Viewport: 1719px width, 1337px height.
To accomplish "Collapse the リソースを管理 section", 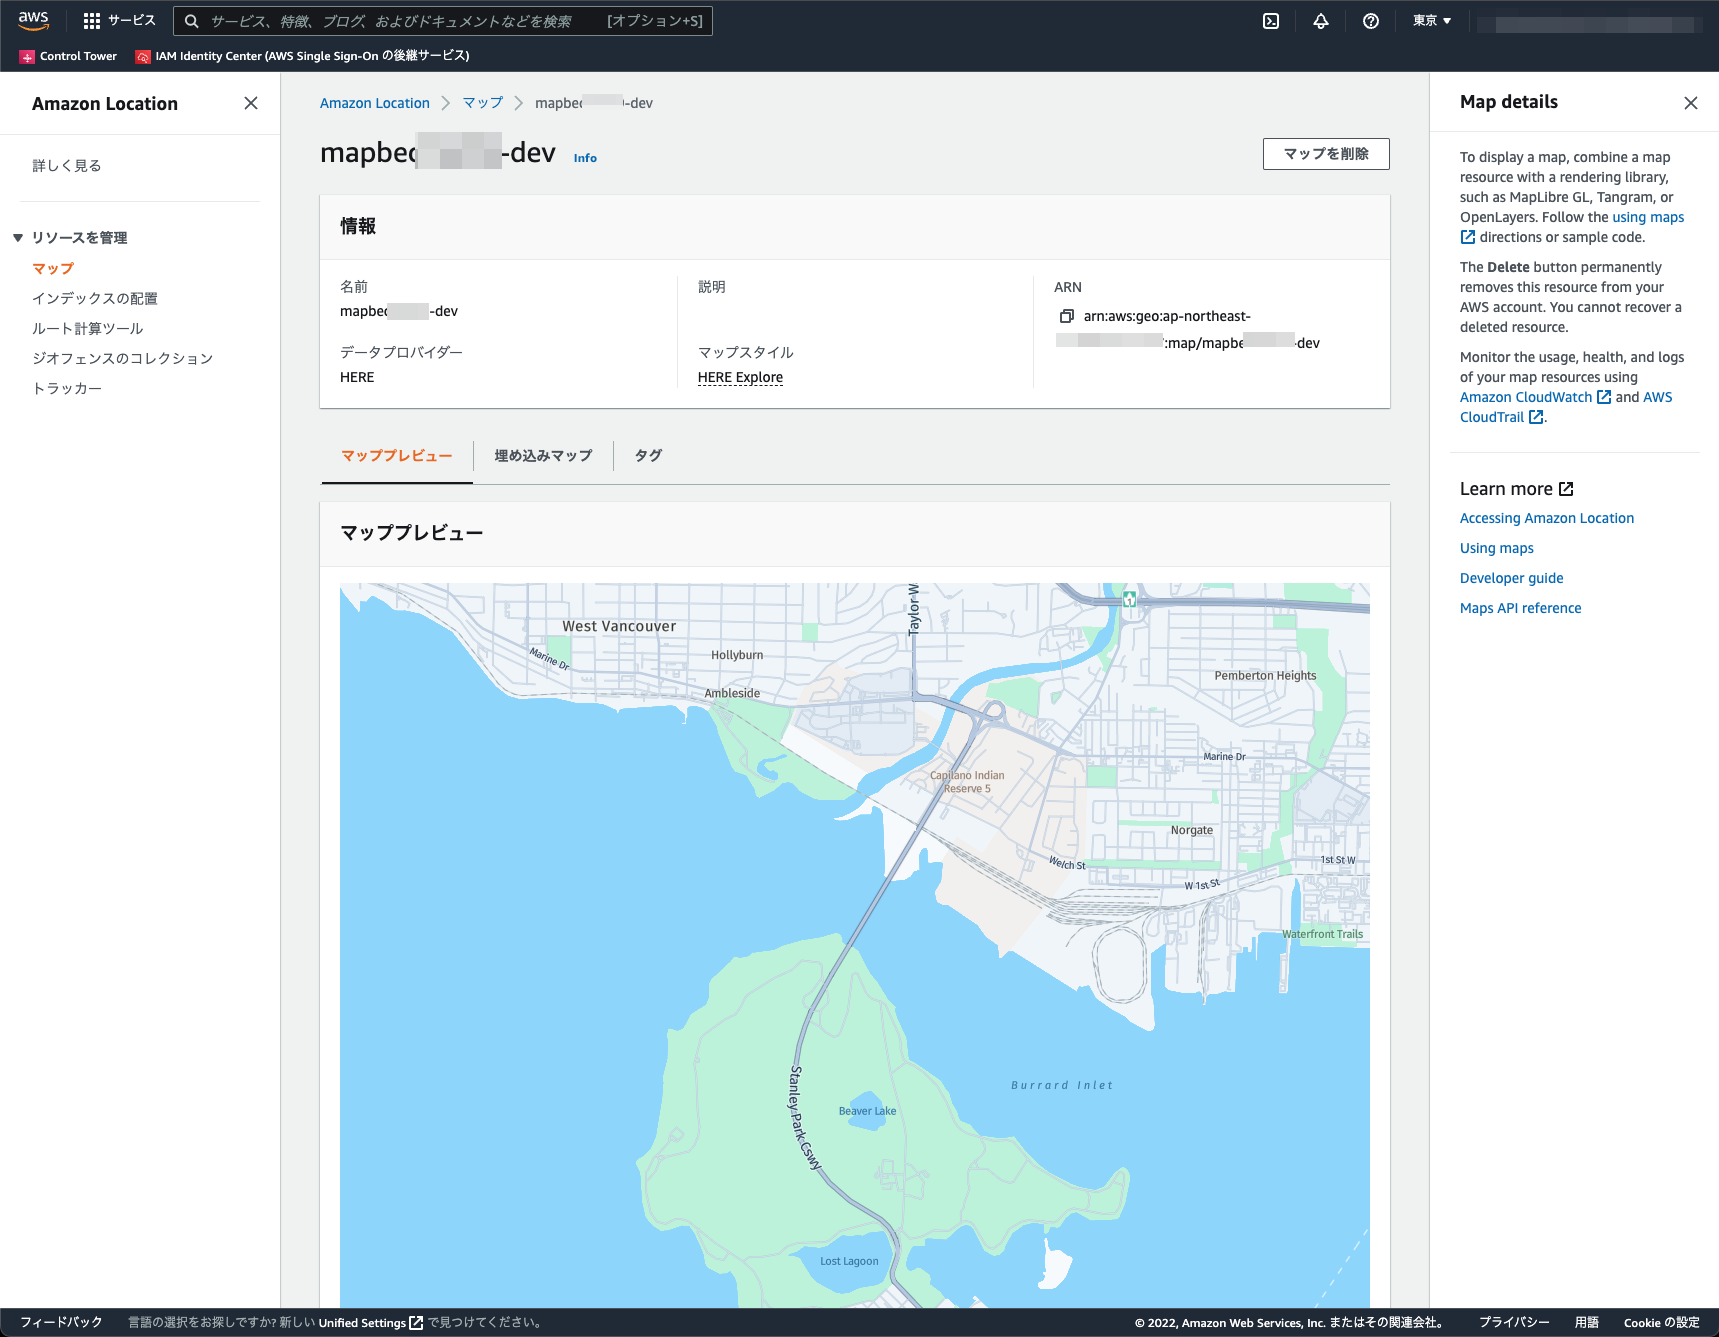I will tap(17, 238).
